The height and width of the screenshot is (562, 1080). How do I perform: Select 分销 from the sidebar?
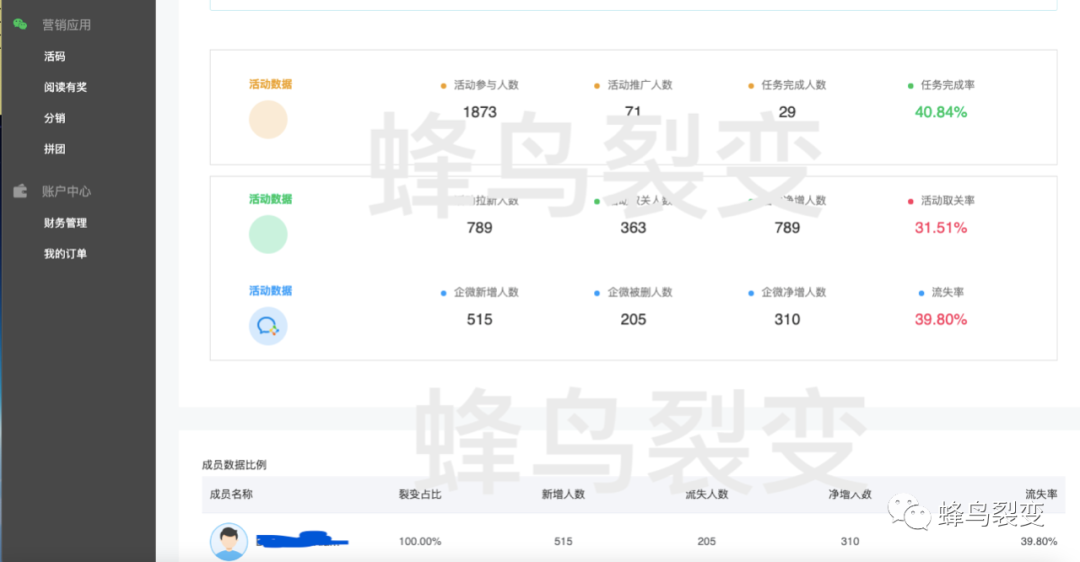point(54,118)
